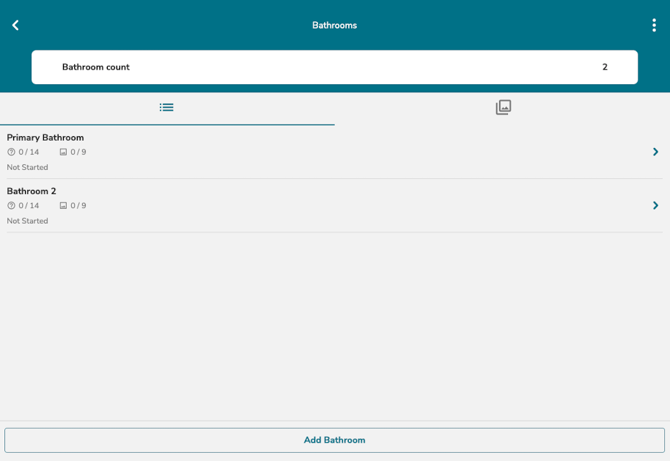Image resolution: width=670 pixels, height=461 pixels.
Task: Click Primary Bathroom photo count icon
Action: [x=63, y=152]
